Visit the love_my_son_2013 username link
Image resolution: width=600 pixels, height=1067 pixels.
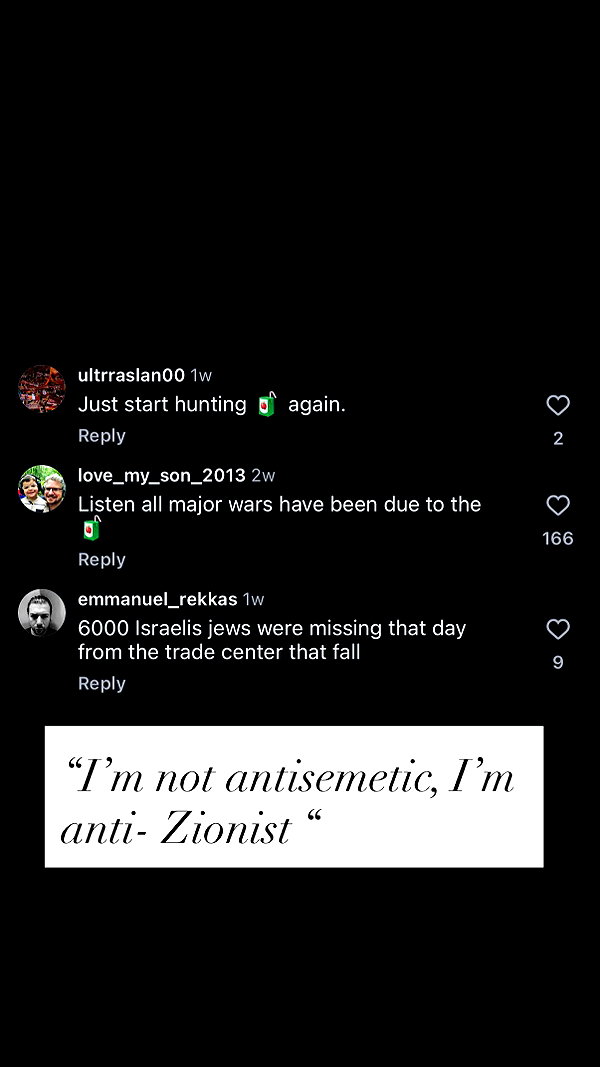pos(162,475)
